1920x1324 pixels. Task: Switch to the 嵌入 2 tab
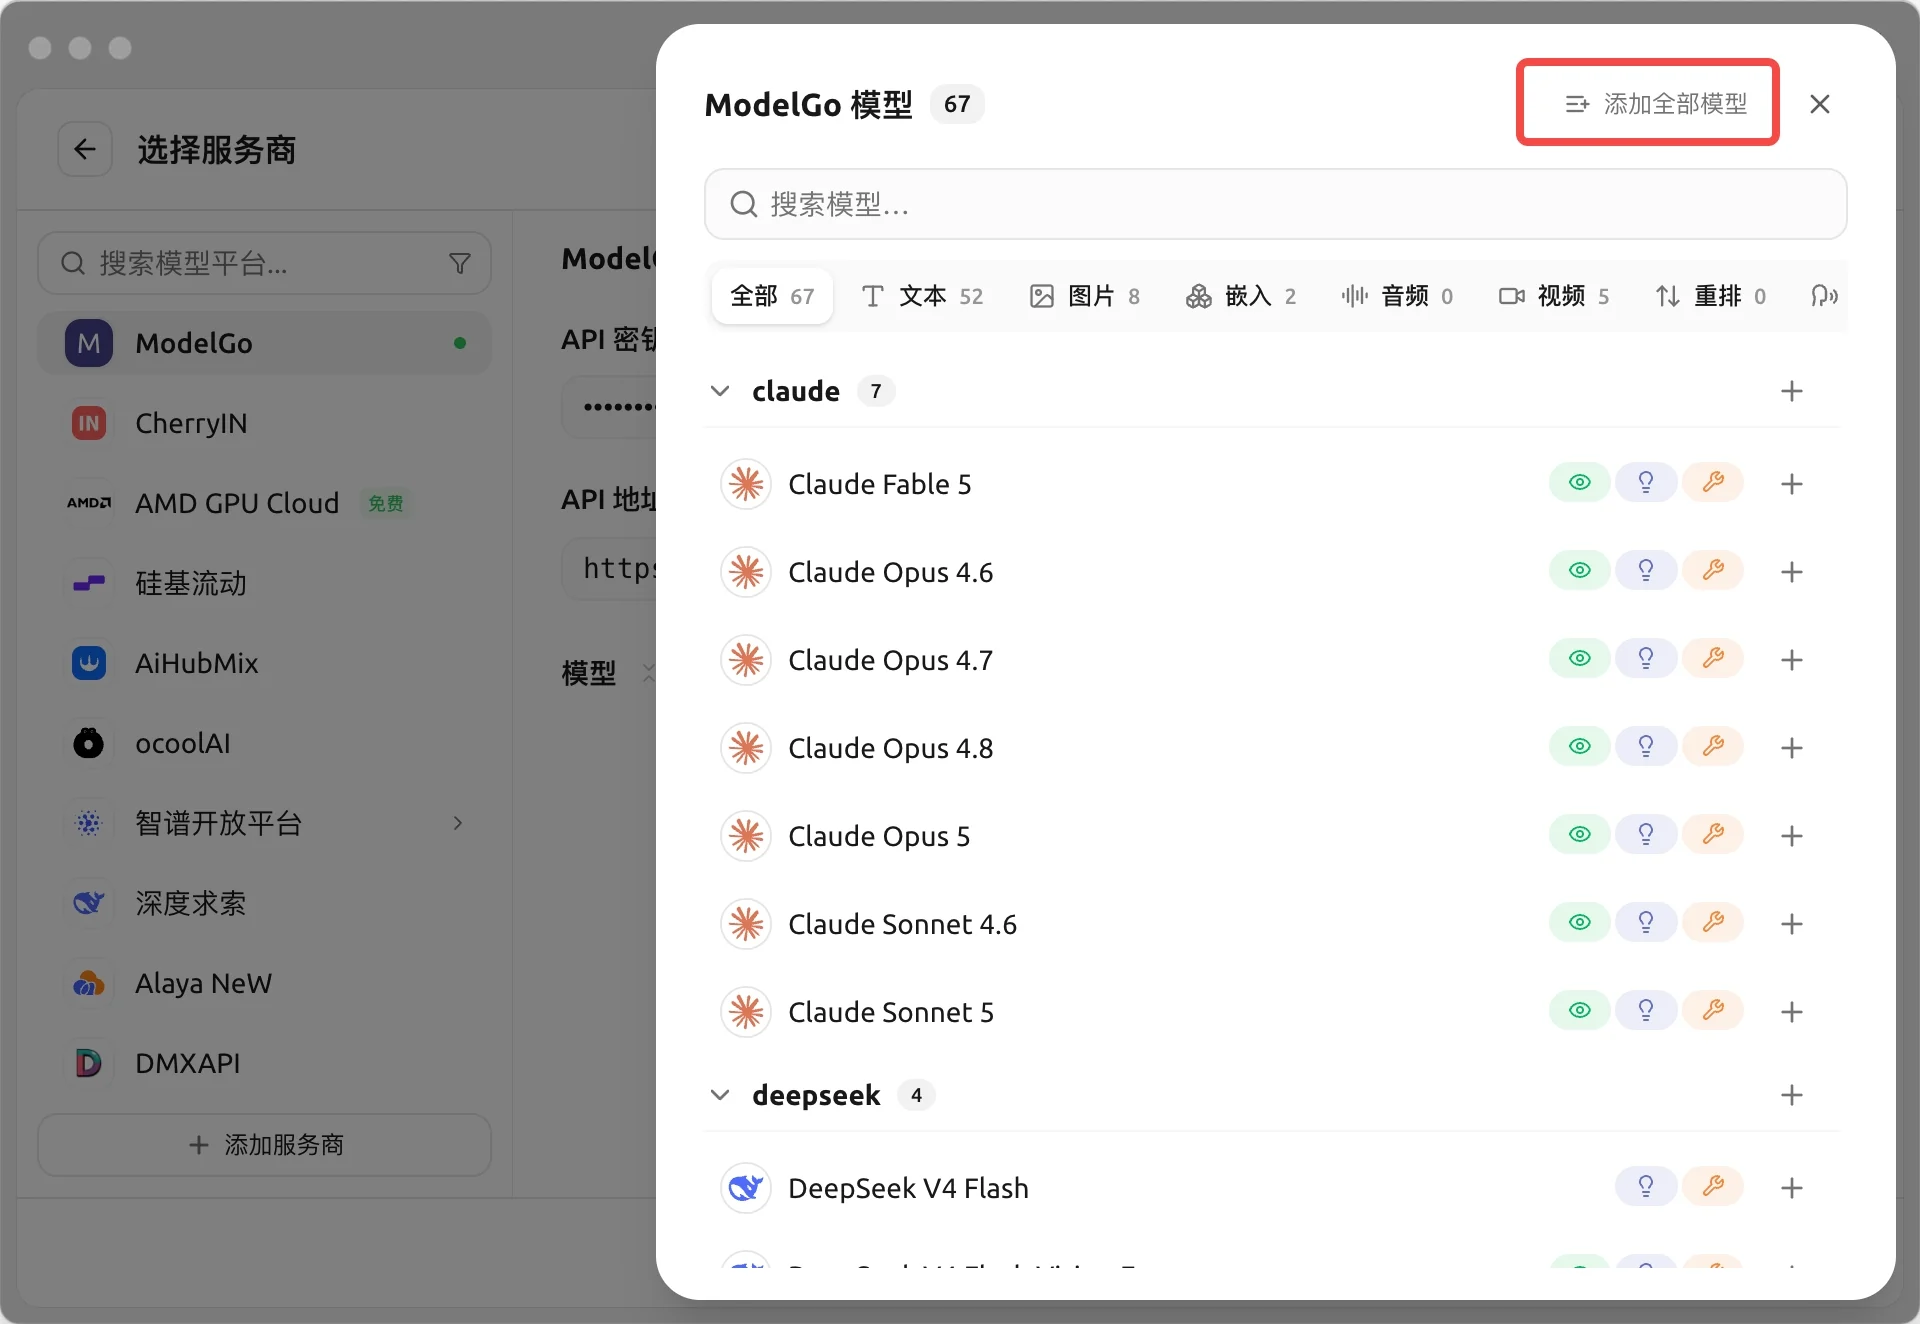pyautogui.click(x=1241, y=296)
